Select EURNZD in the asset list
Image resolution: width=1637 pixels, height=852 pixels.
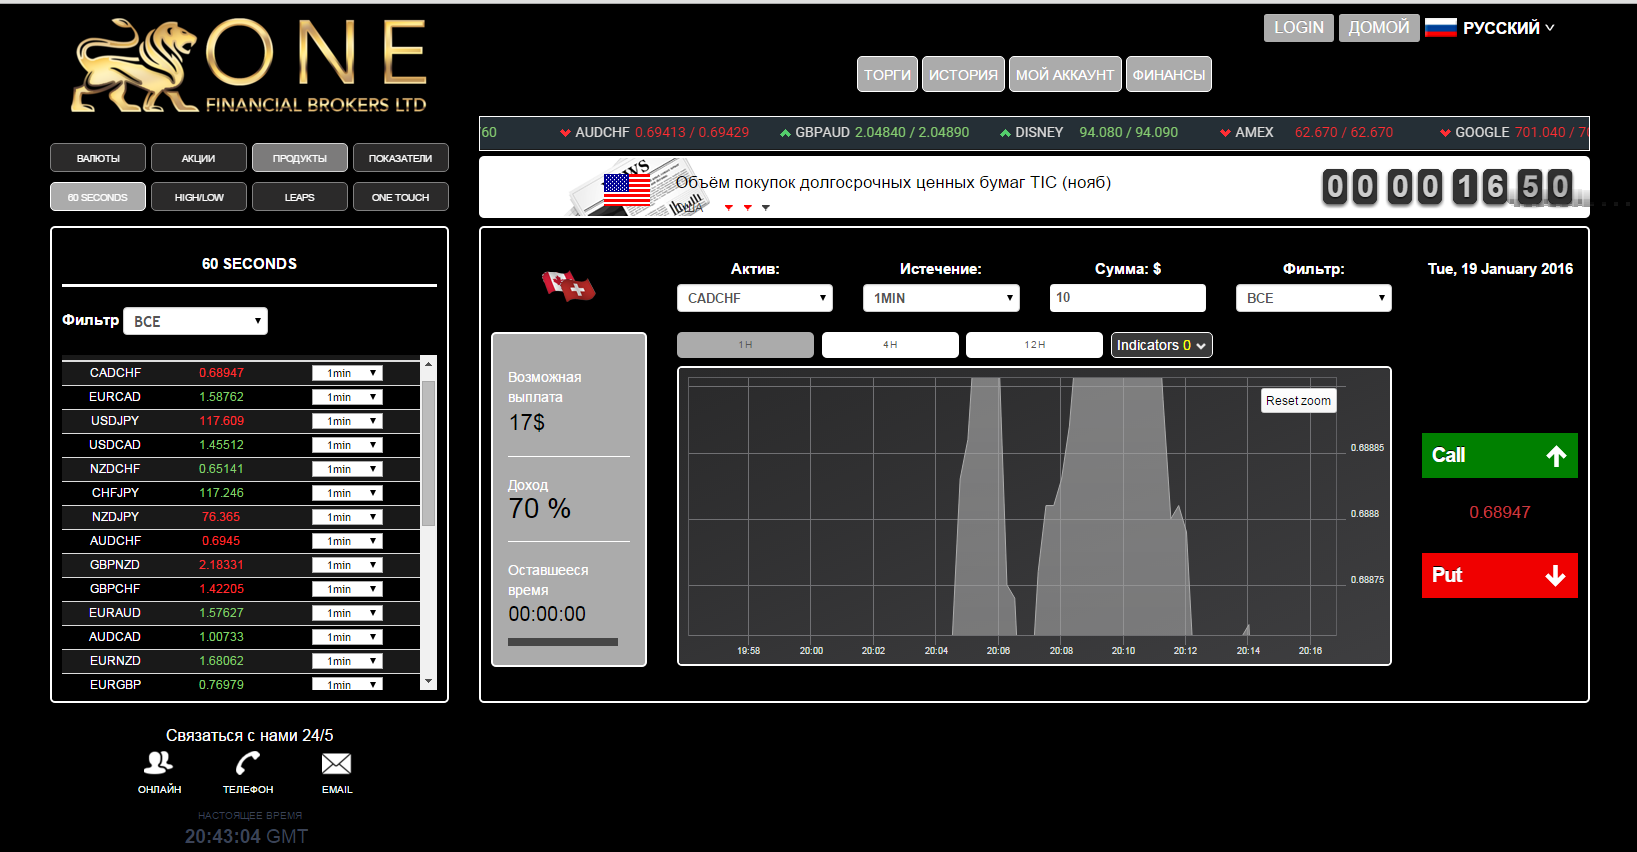pos(241,661)
